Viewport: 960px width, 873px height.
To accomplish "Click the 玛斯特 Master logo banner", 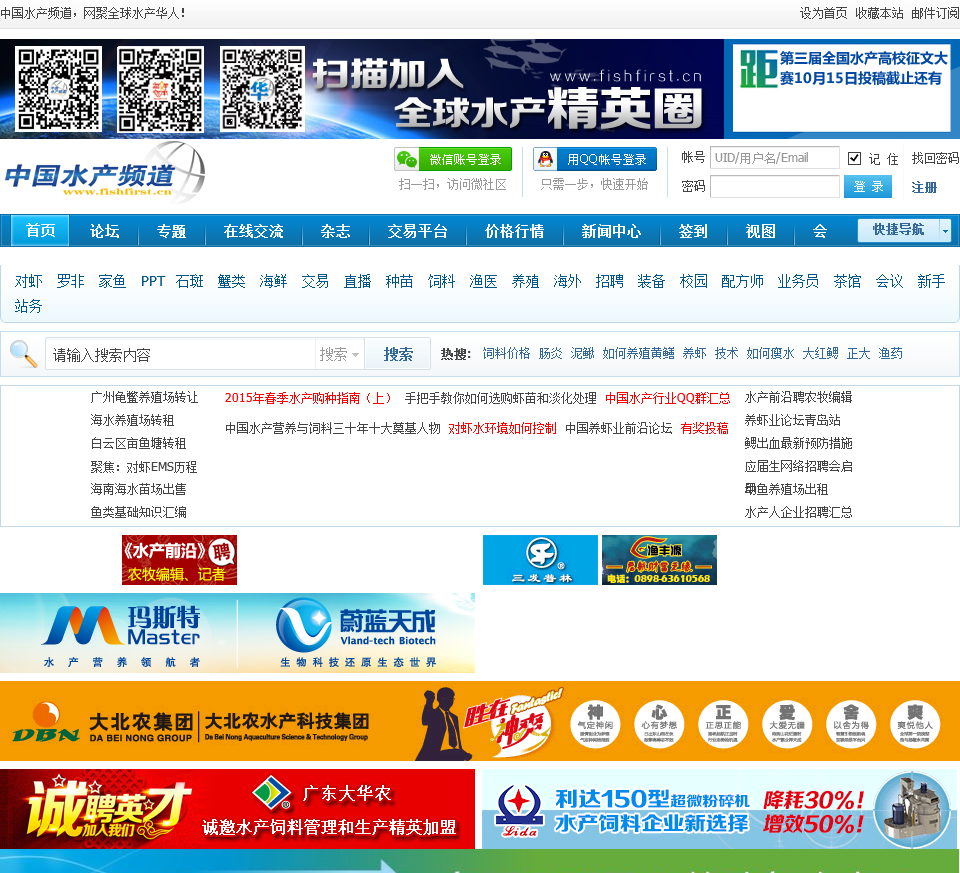I will [x=119, y=634].
